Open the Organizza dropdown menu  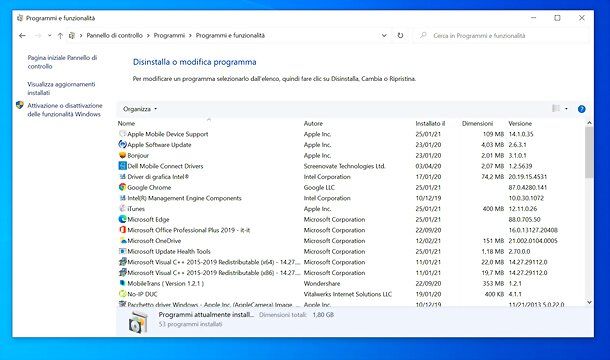coord(140,109)
